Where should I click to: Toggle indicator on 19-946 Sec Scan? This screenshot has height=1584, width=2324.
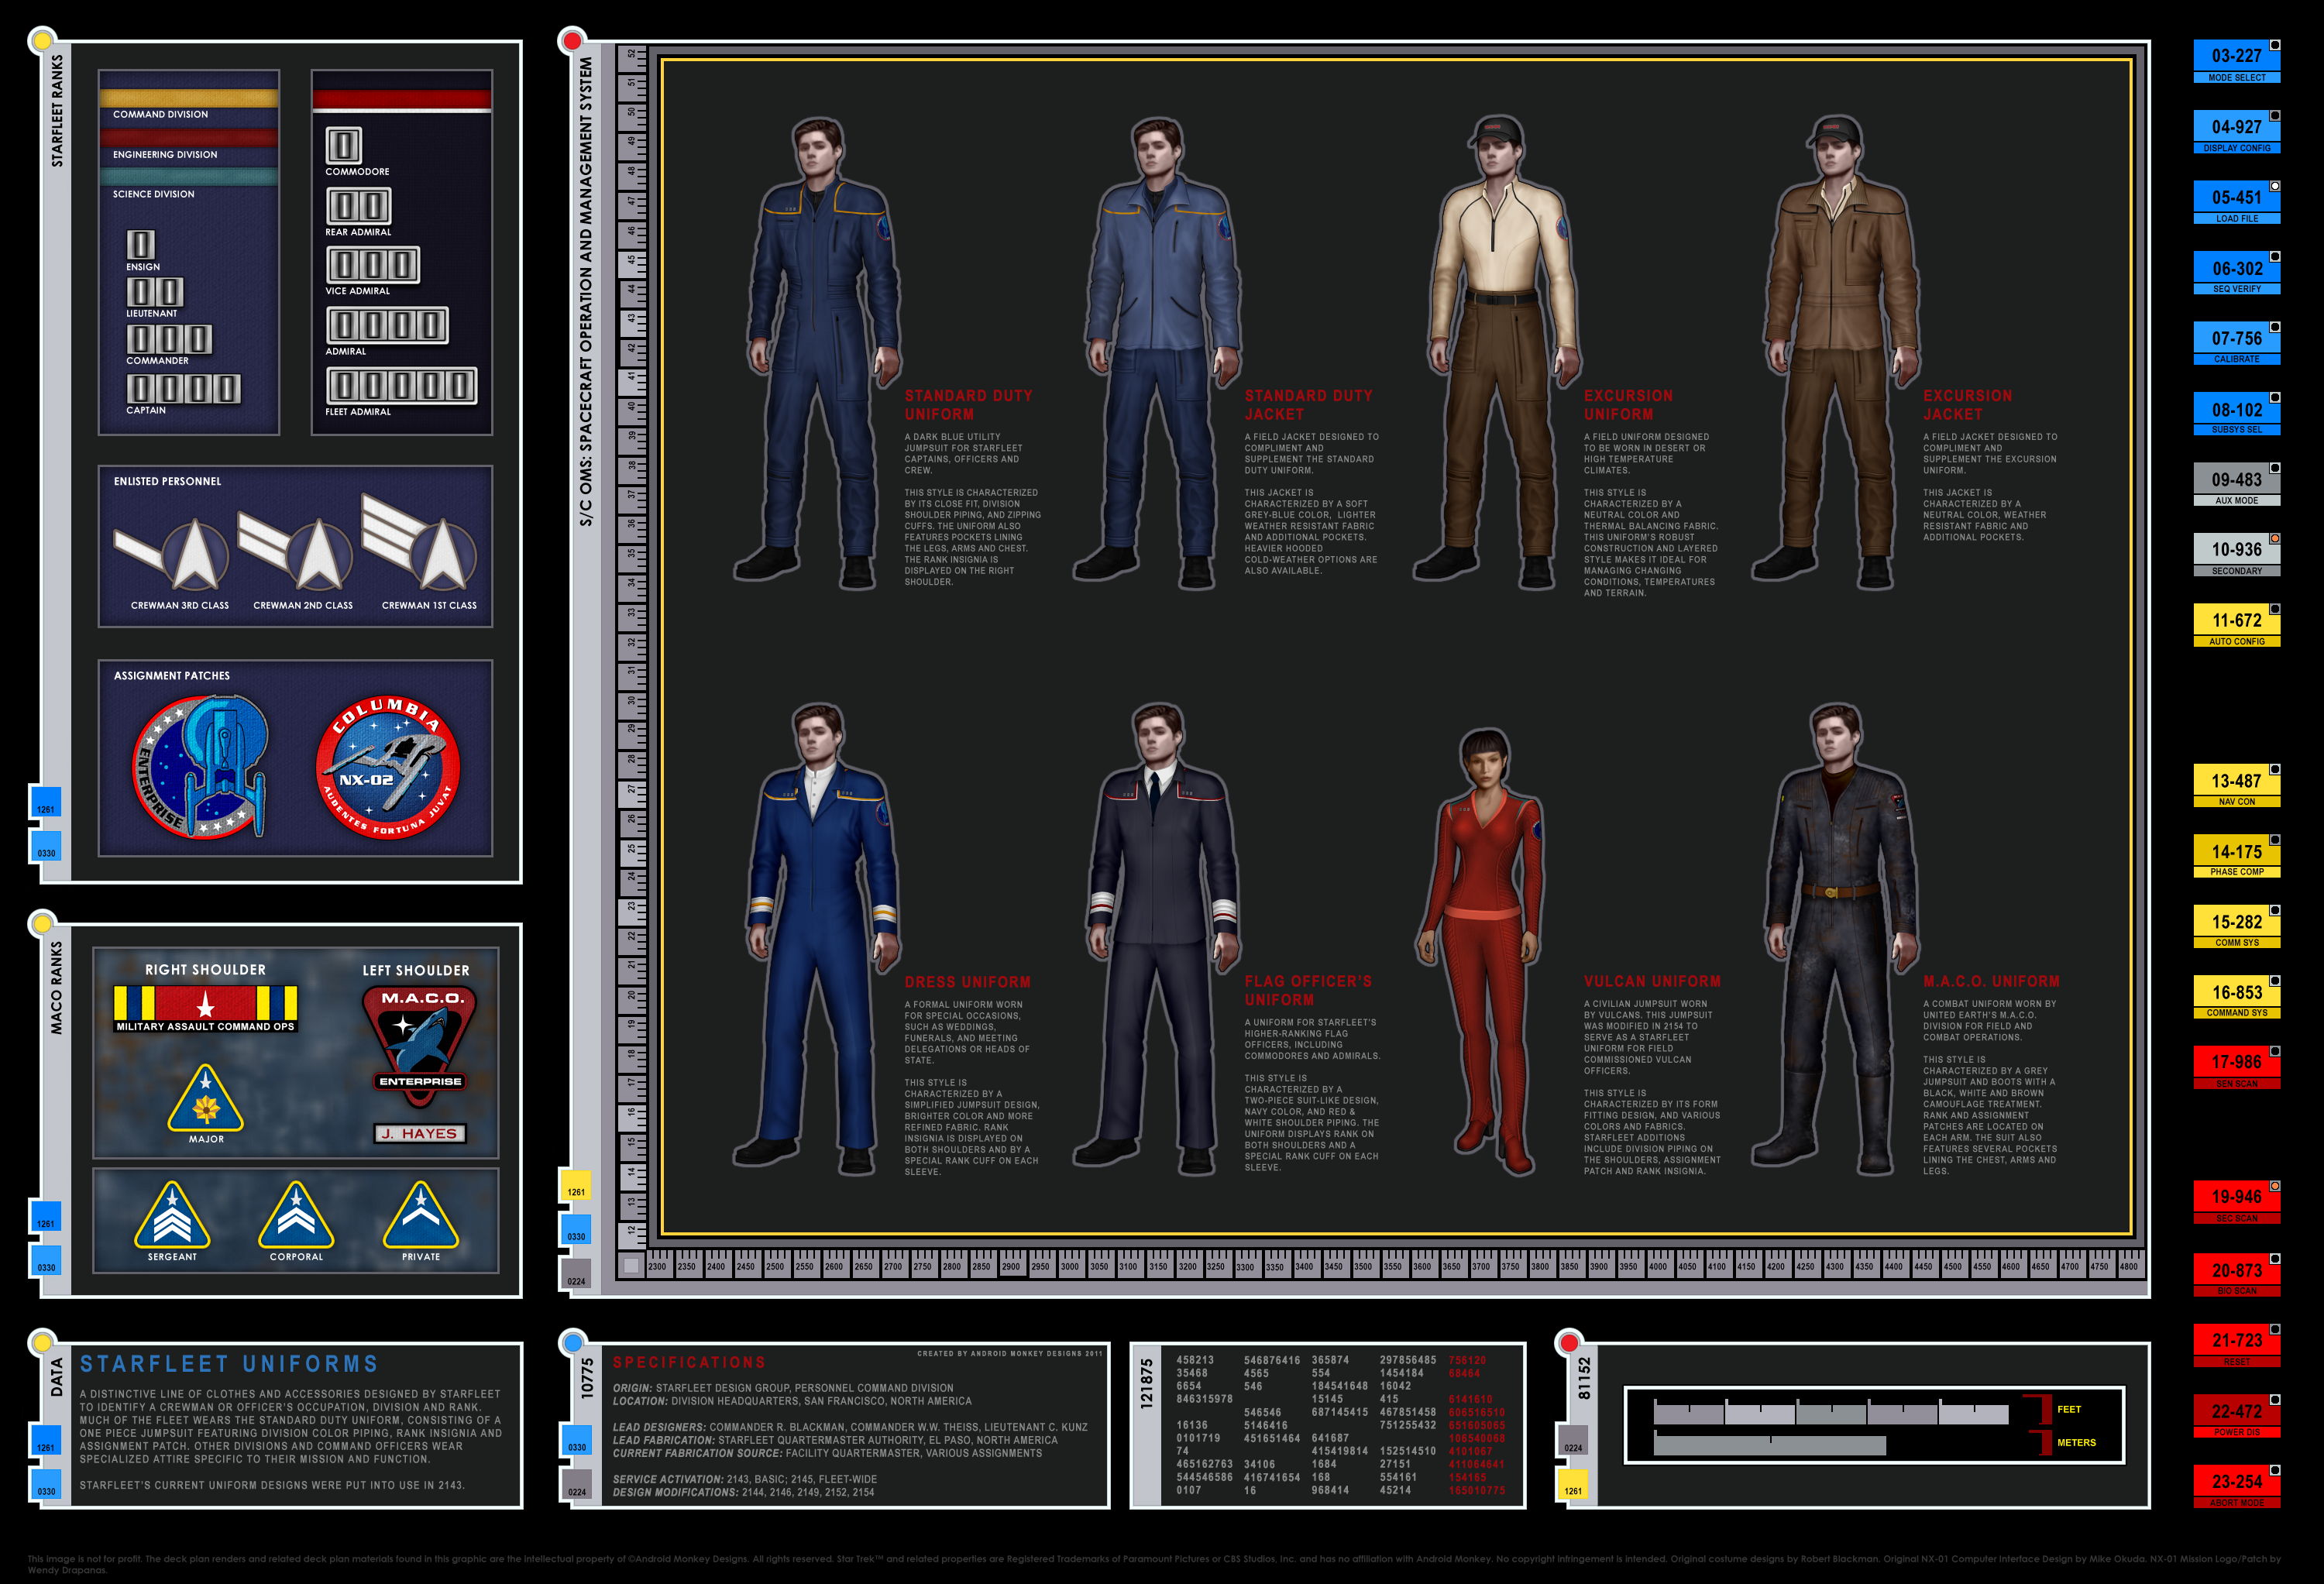2274,1186
